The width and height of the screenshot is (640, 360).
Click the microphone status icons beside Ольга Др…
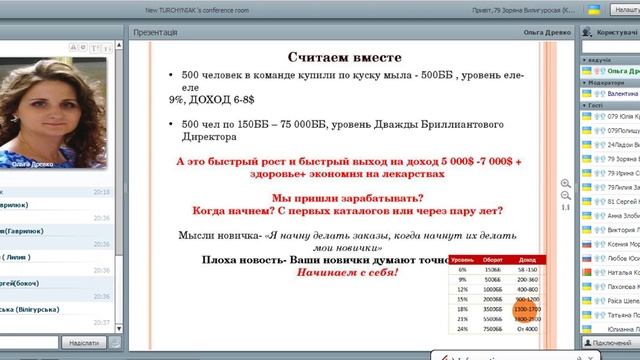click(x=599, y=71)
